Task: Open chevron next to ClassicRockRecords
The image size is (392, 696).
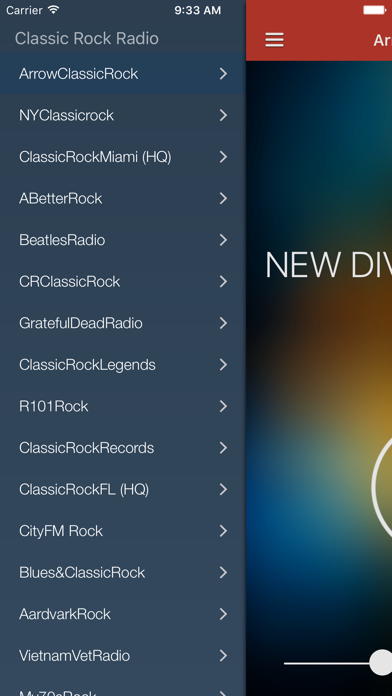Action: (223, 448)
